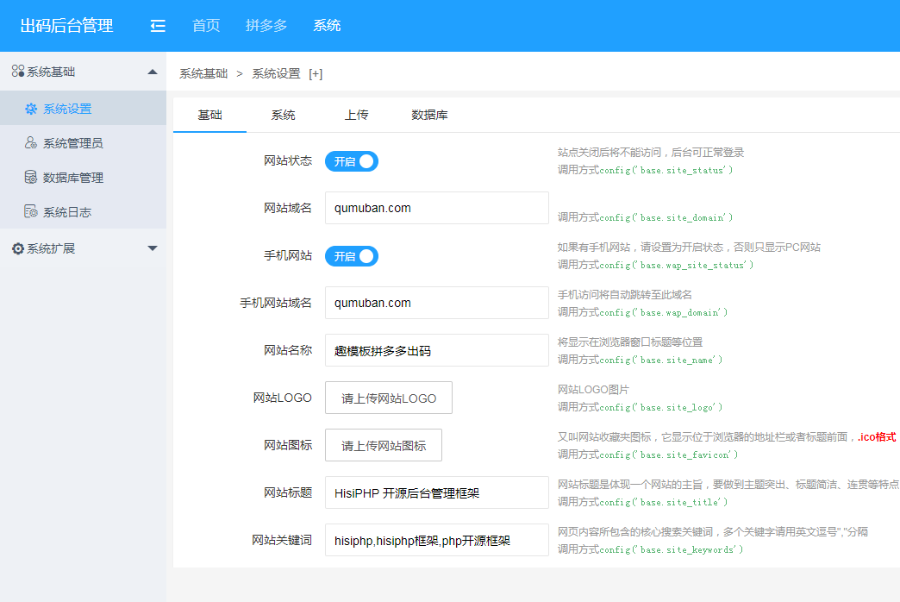Image resolution: width=900 pixels, height=602 pixels.
Task: Click the 请上传网站图标 upload button
Action: [384, 445]
